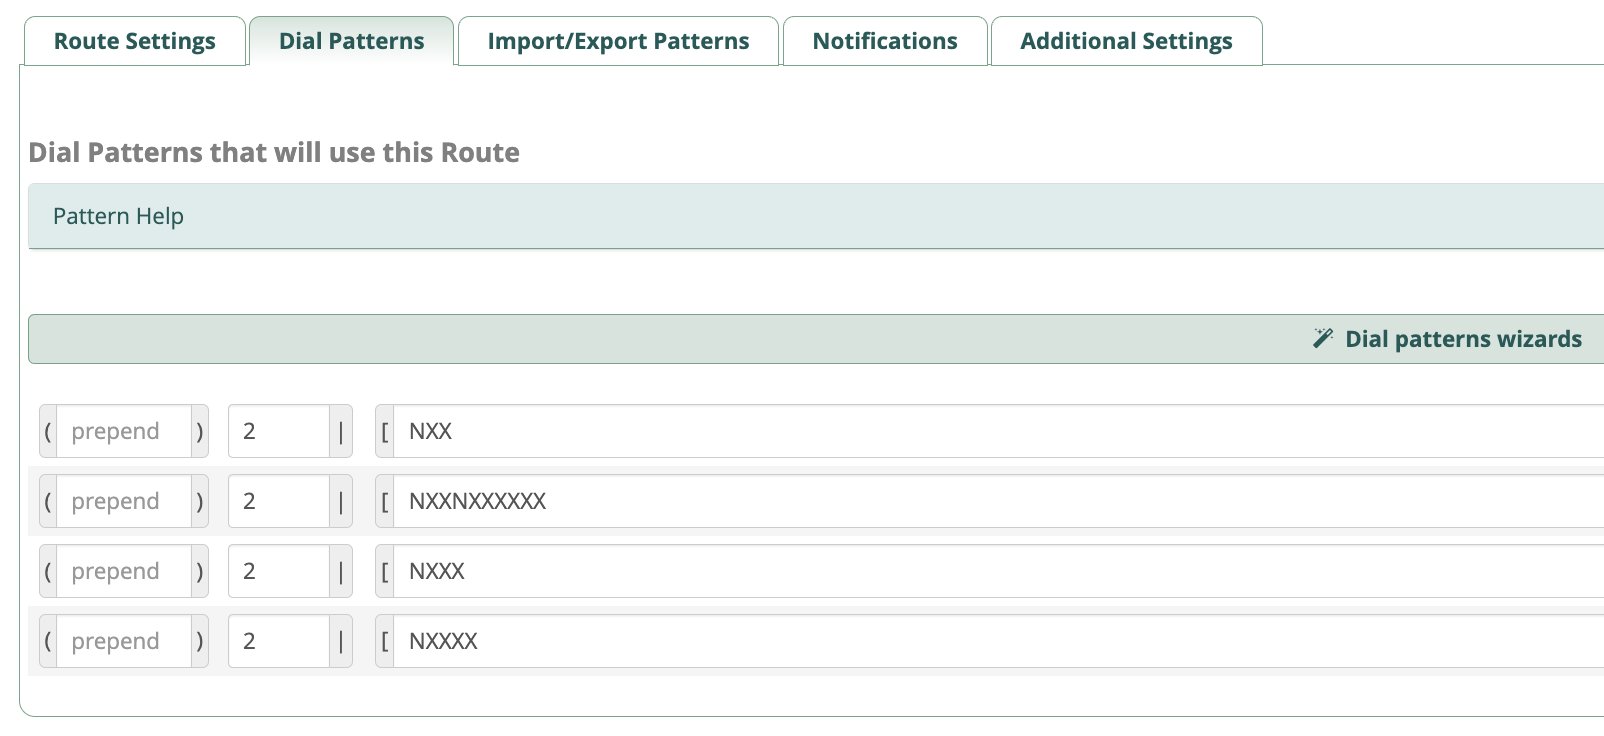Expand the Pattern Help panel
This screenshot has width=1604, height=736.
point(816,216)
